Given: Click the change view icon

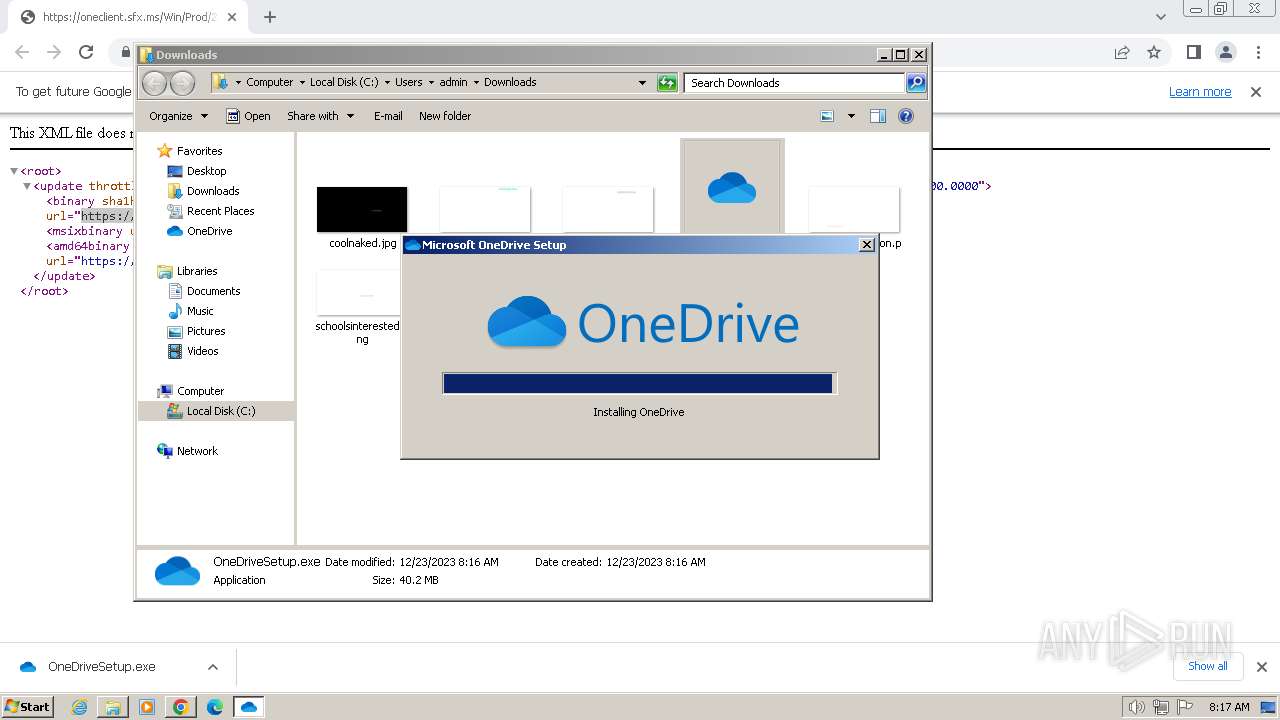Looking at the screenshot, I should coord(827,116).
